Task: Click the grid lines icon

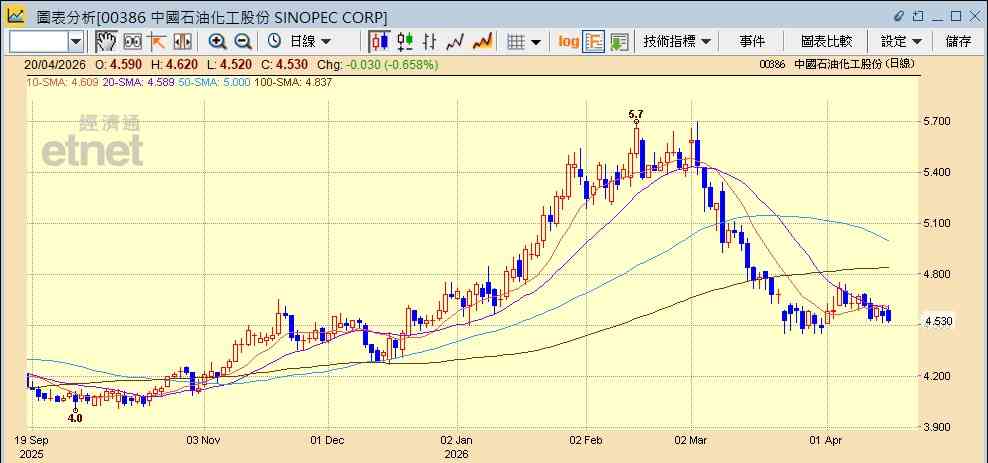Action: (516, 42)
